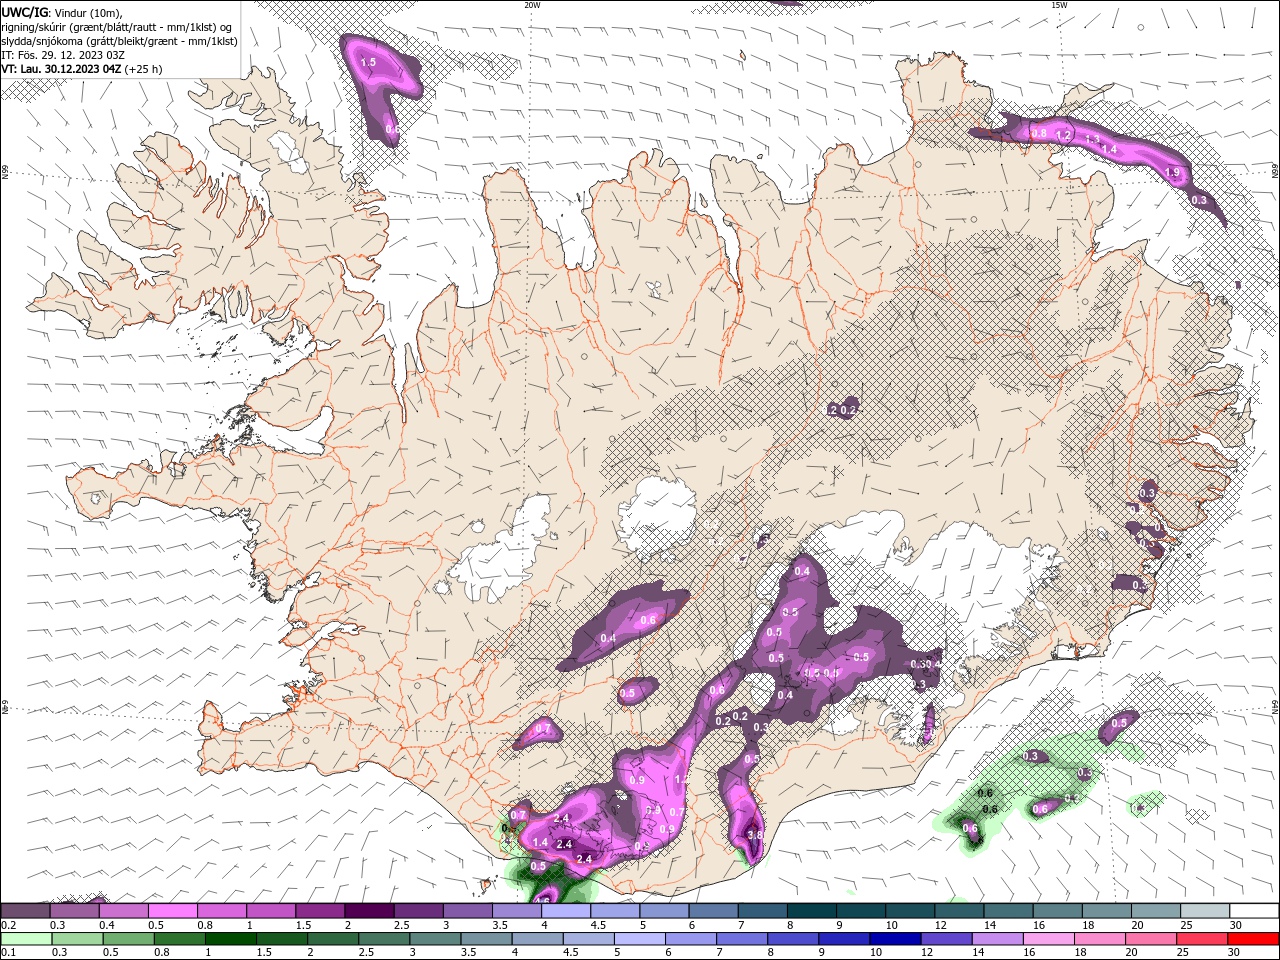Click the 1.2 value in the northeast snow band
The image size is (1280, 960).
(1064, 135)
